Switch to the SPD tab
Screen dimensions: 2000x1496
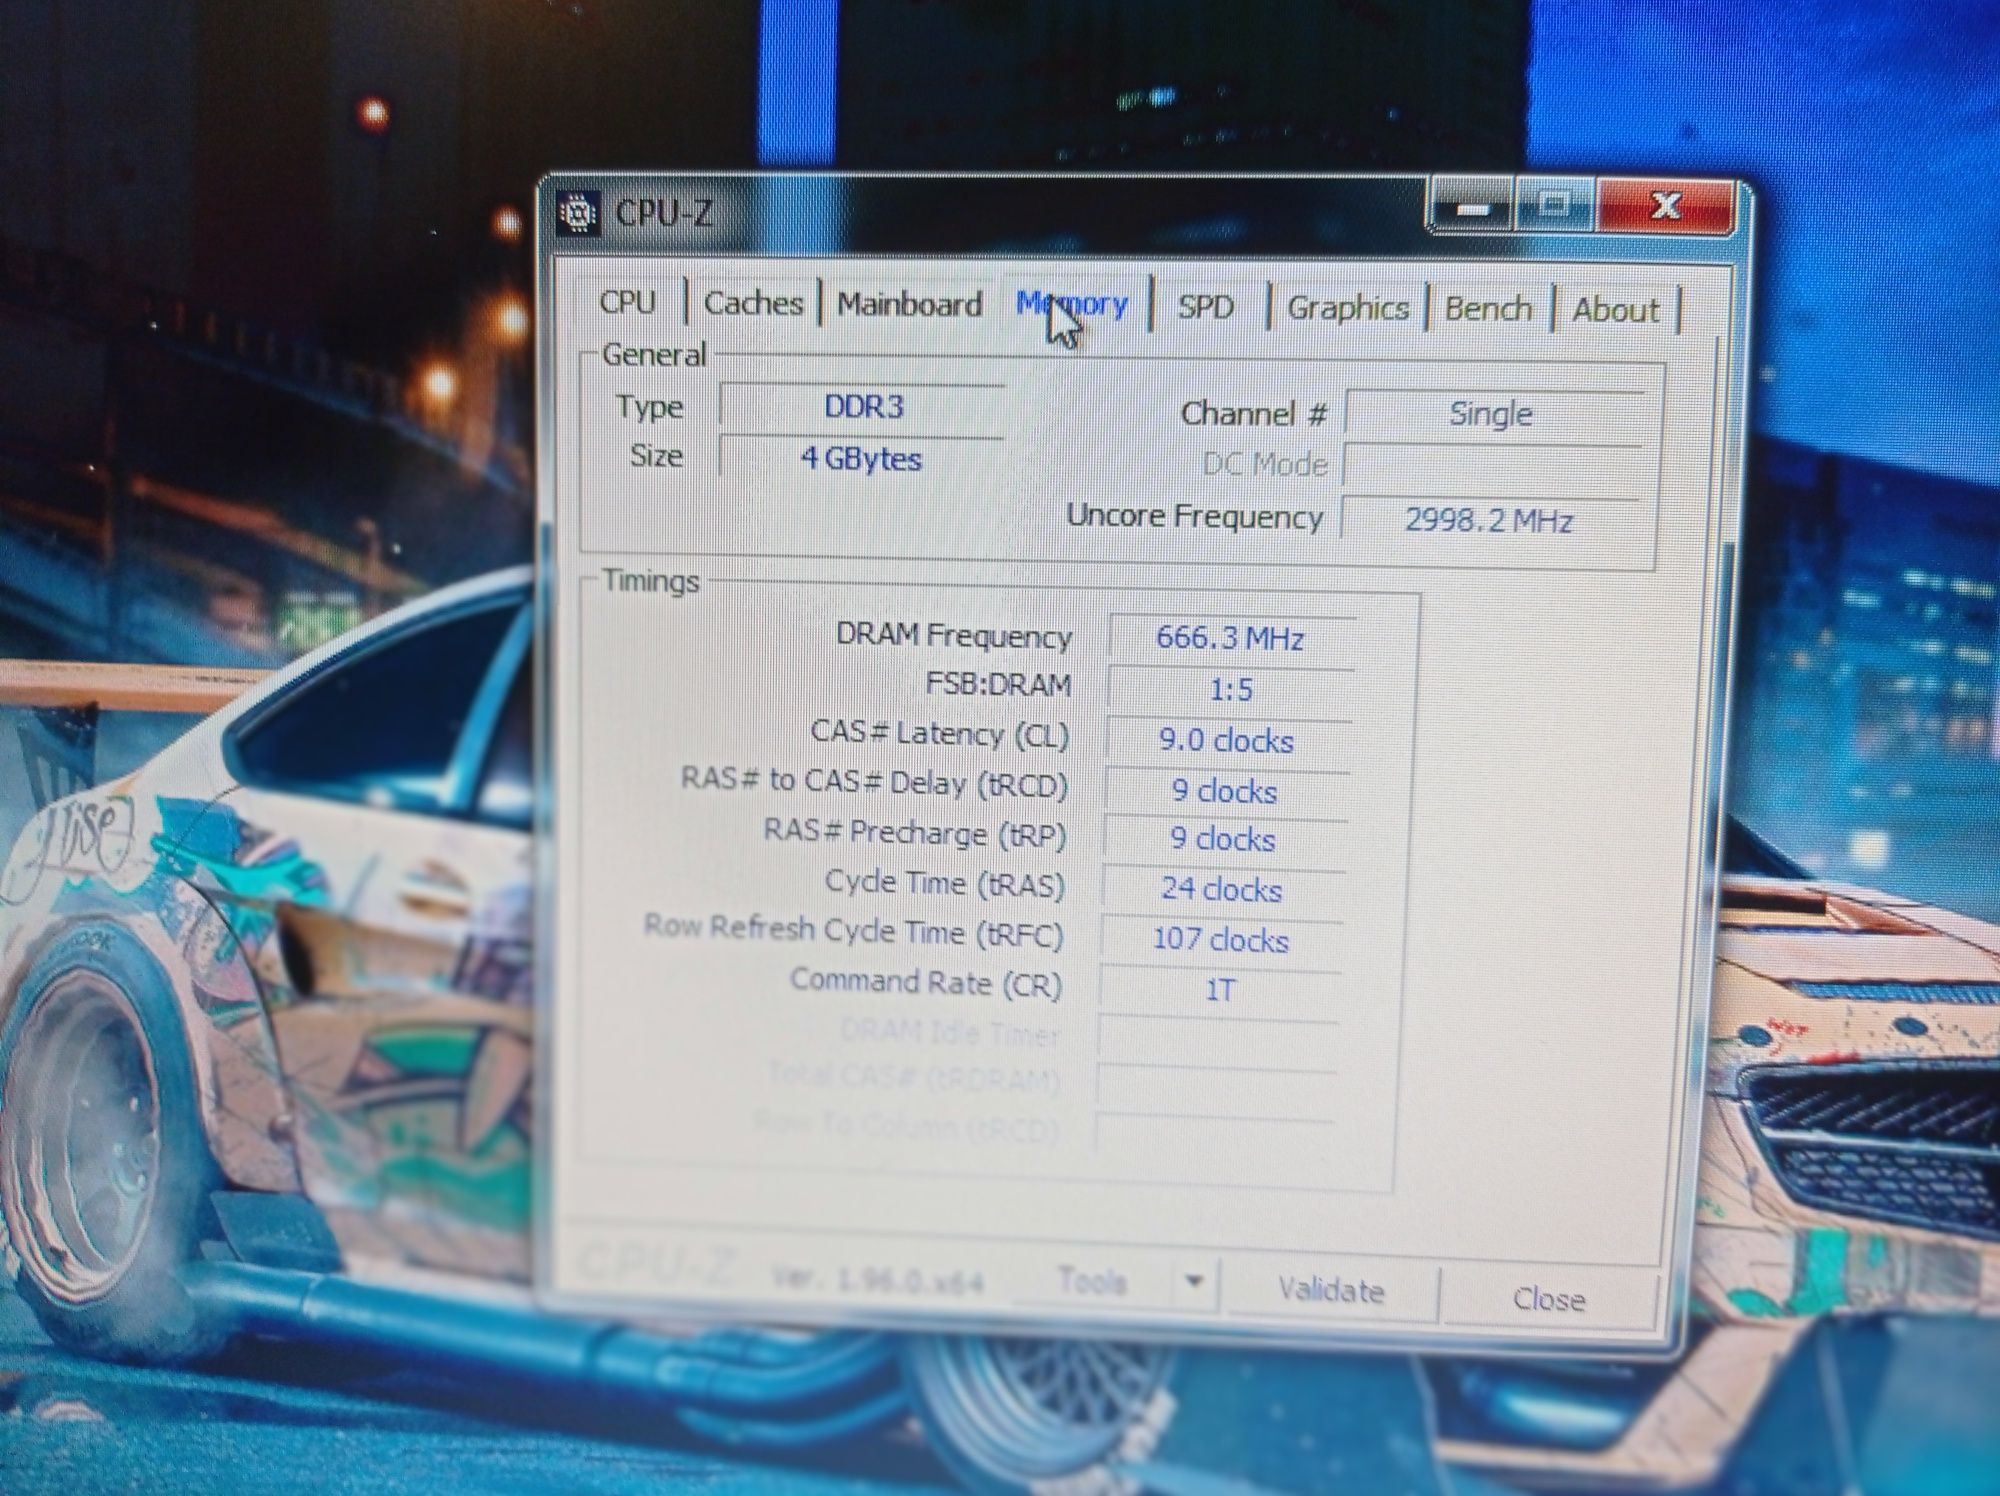tap(1205, 307)
